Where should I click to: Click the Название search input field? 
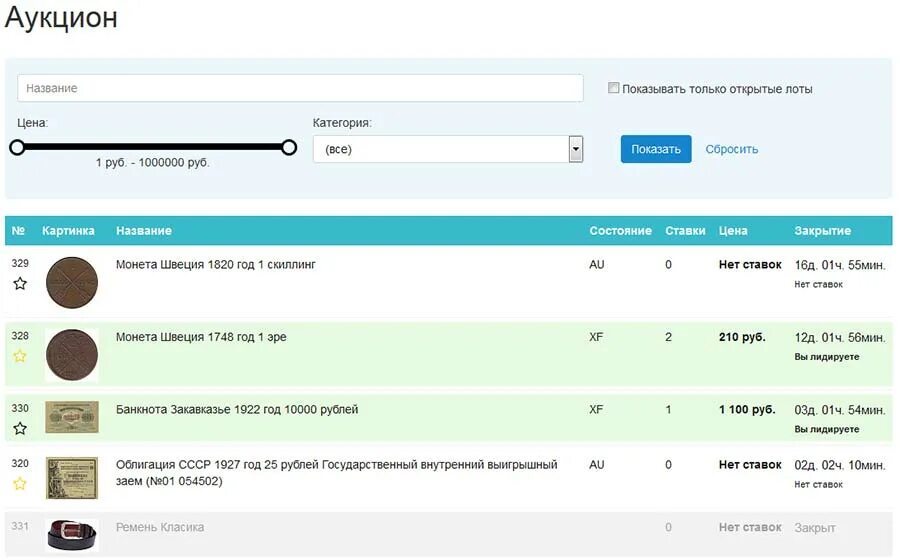point(300,88)
